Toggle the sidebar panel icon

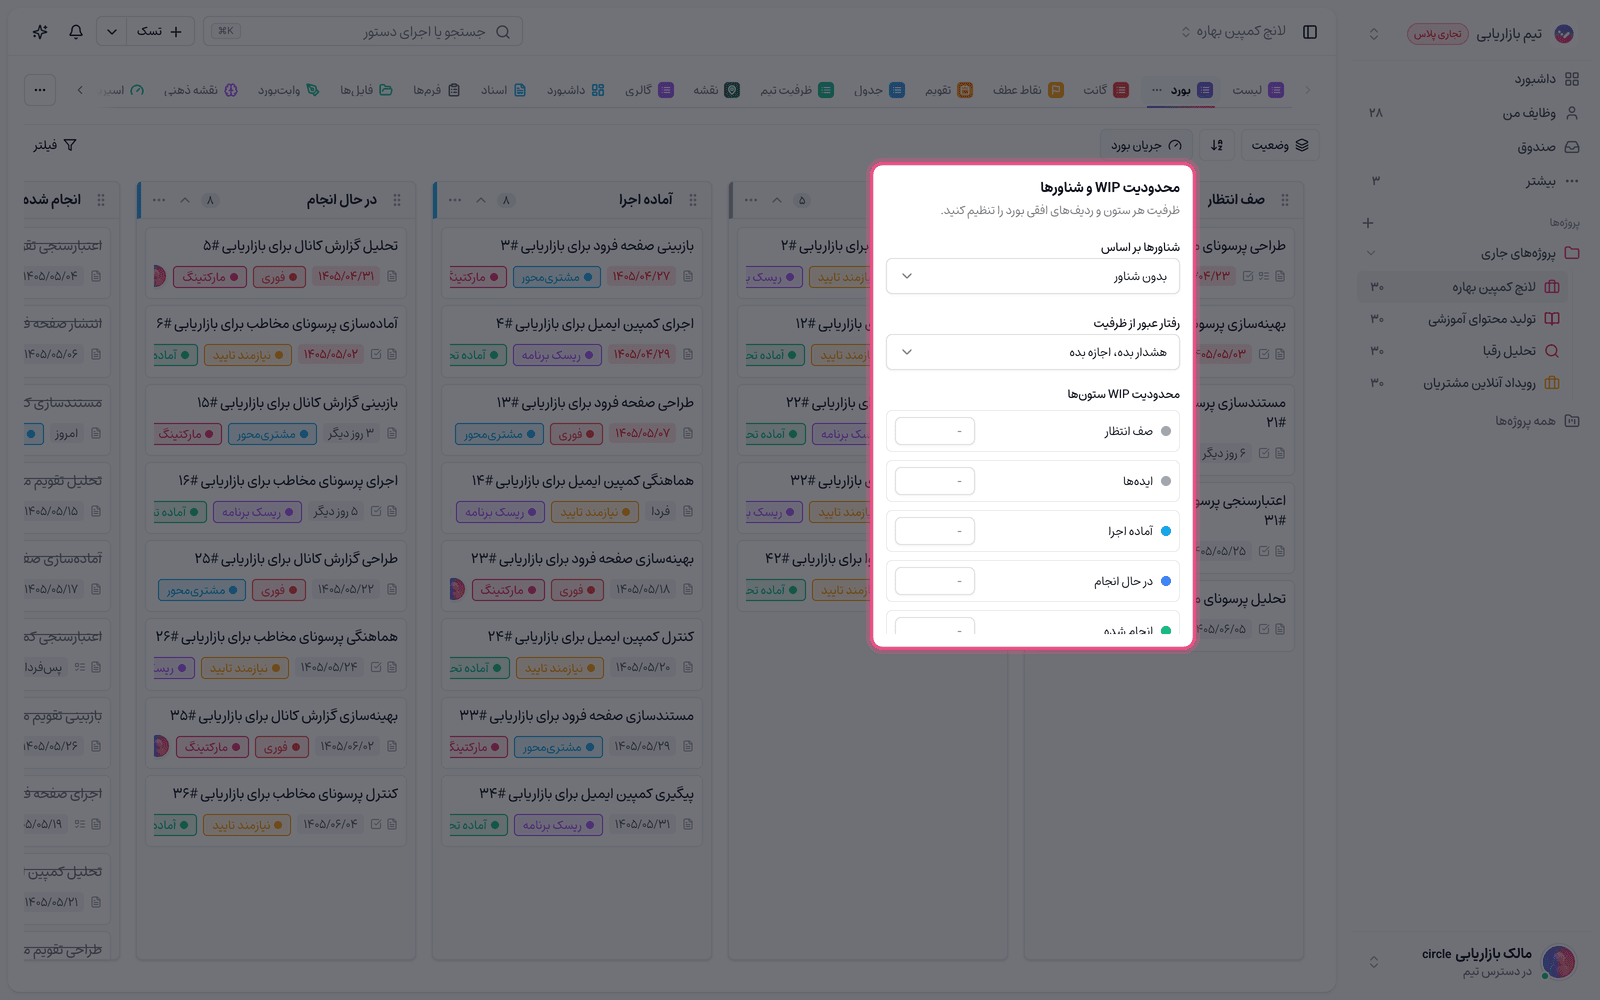[1310, 32]
